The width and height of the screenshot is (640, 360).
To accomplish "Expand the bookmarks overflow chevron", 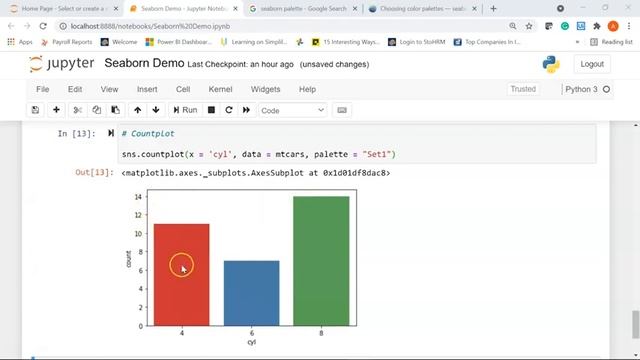I will click(x=577, y=42).
